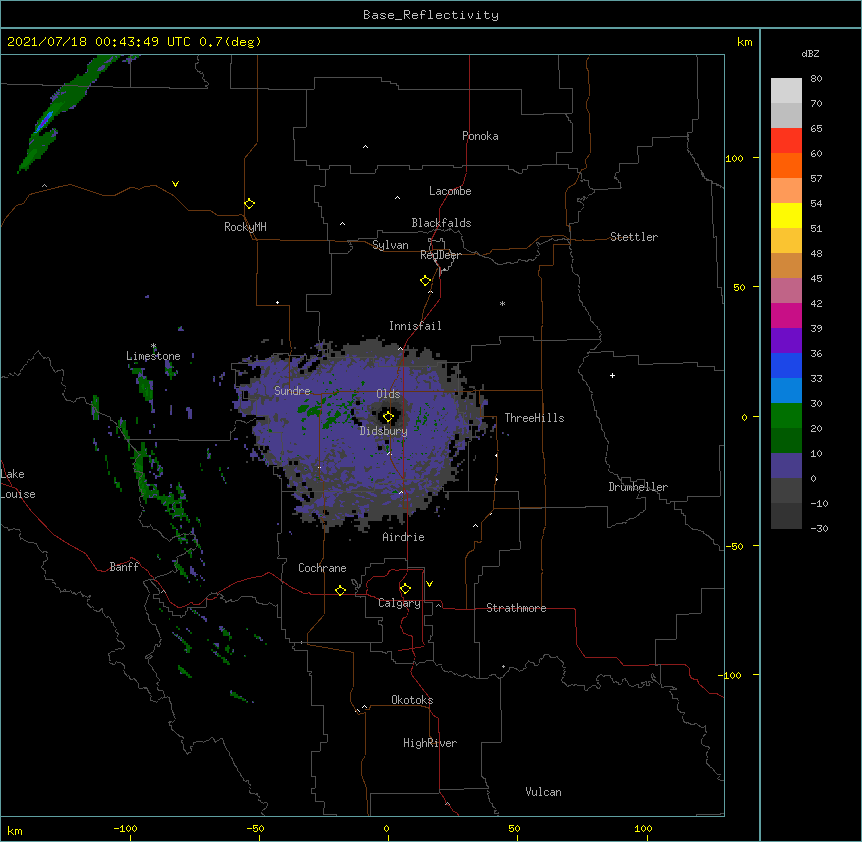Click the Didsbury town label
The width and height of the screenshot is (862, 842).
pyautogui.click(x=384, y=431)
